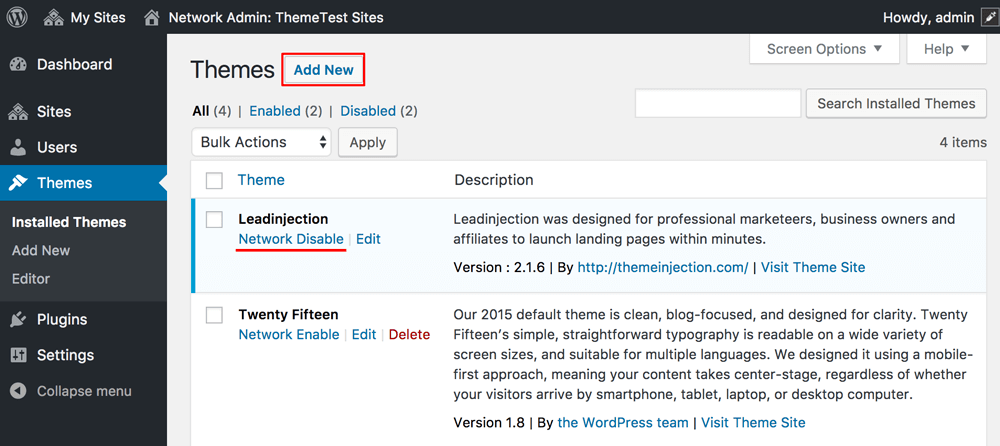
Task: Open the WordPress team link
Action: 623,422
